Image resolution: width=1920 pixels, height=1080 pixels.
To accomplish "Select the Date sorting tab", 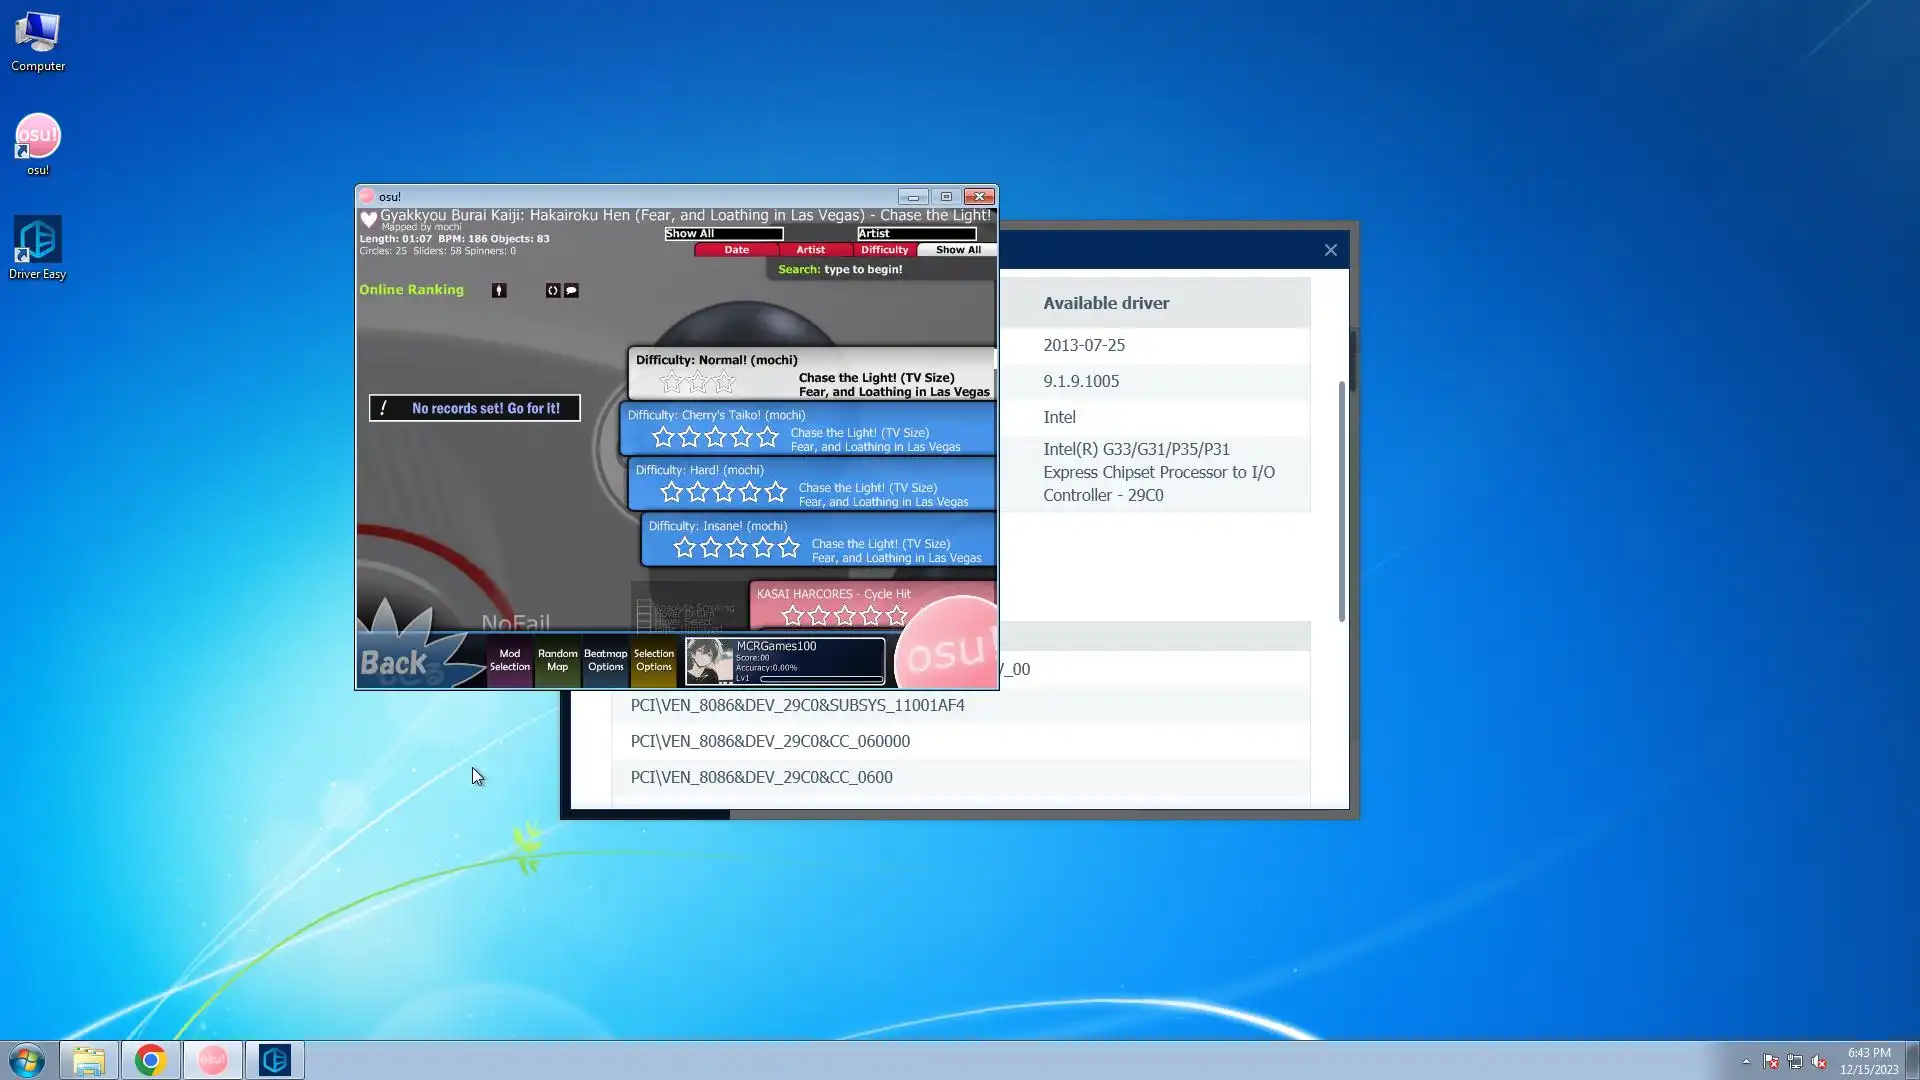I will pyautogui.click(x=736, y=250).
